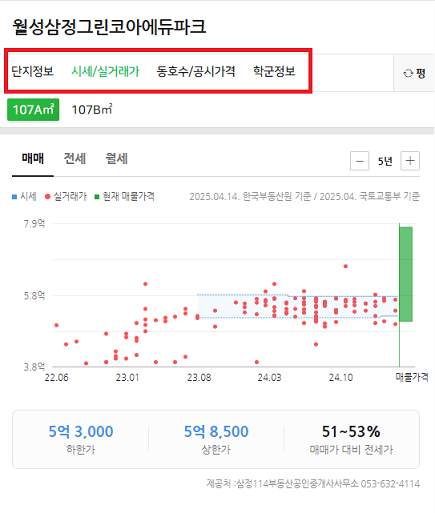Screen dimensions: 435x513
Task: Click the 5억 8,500 상한가 value
Action: (x=216, y=431)
